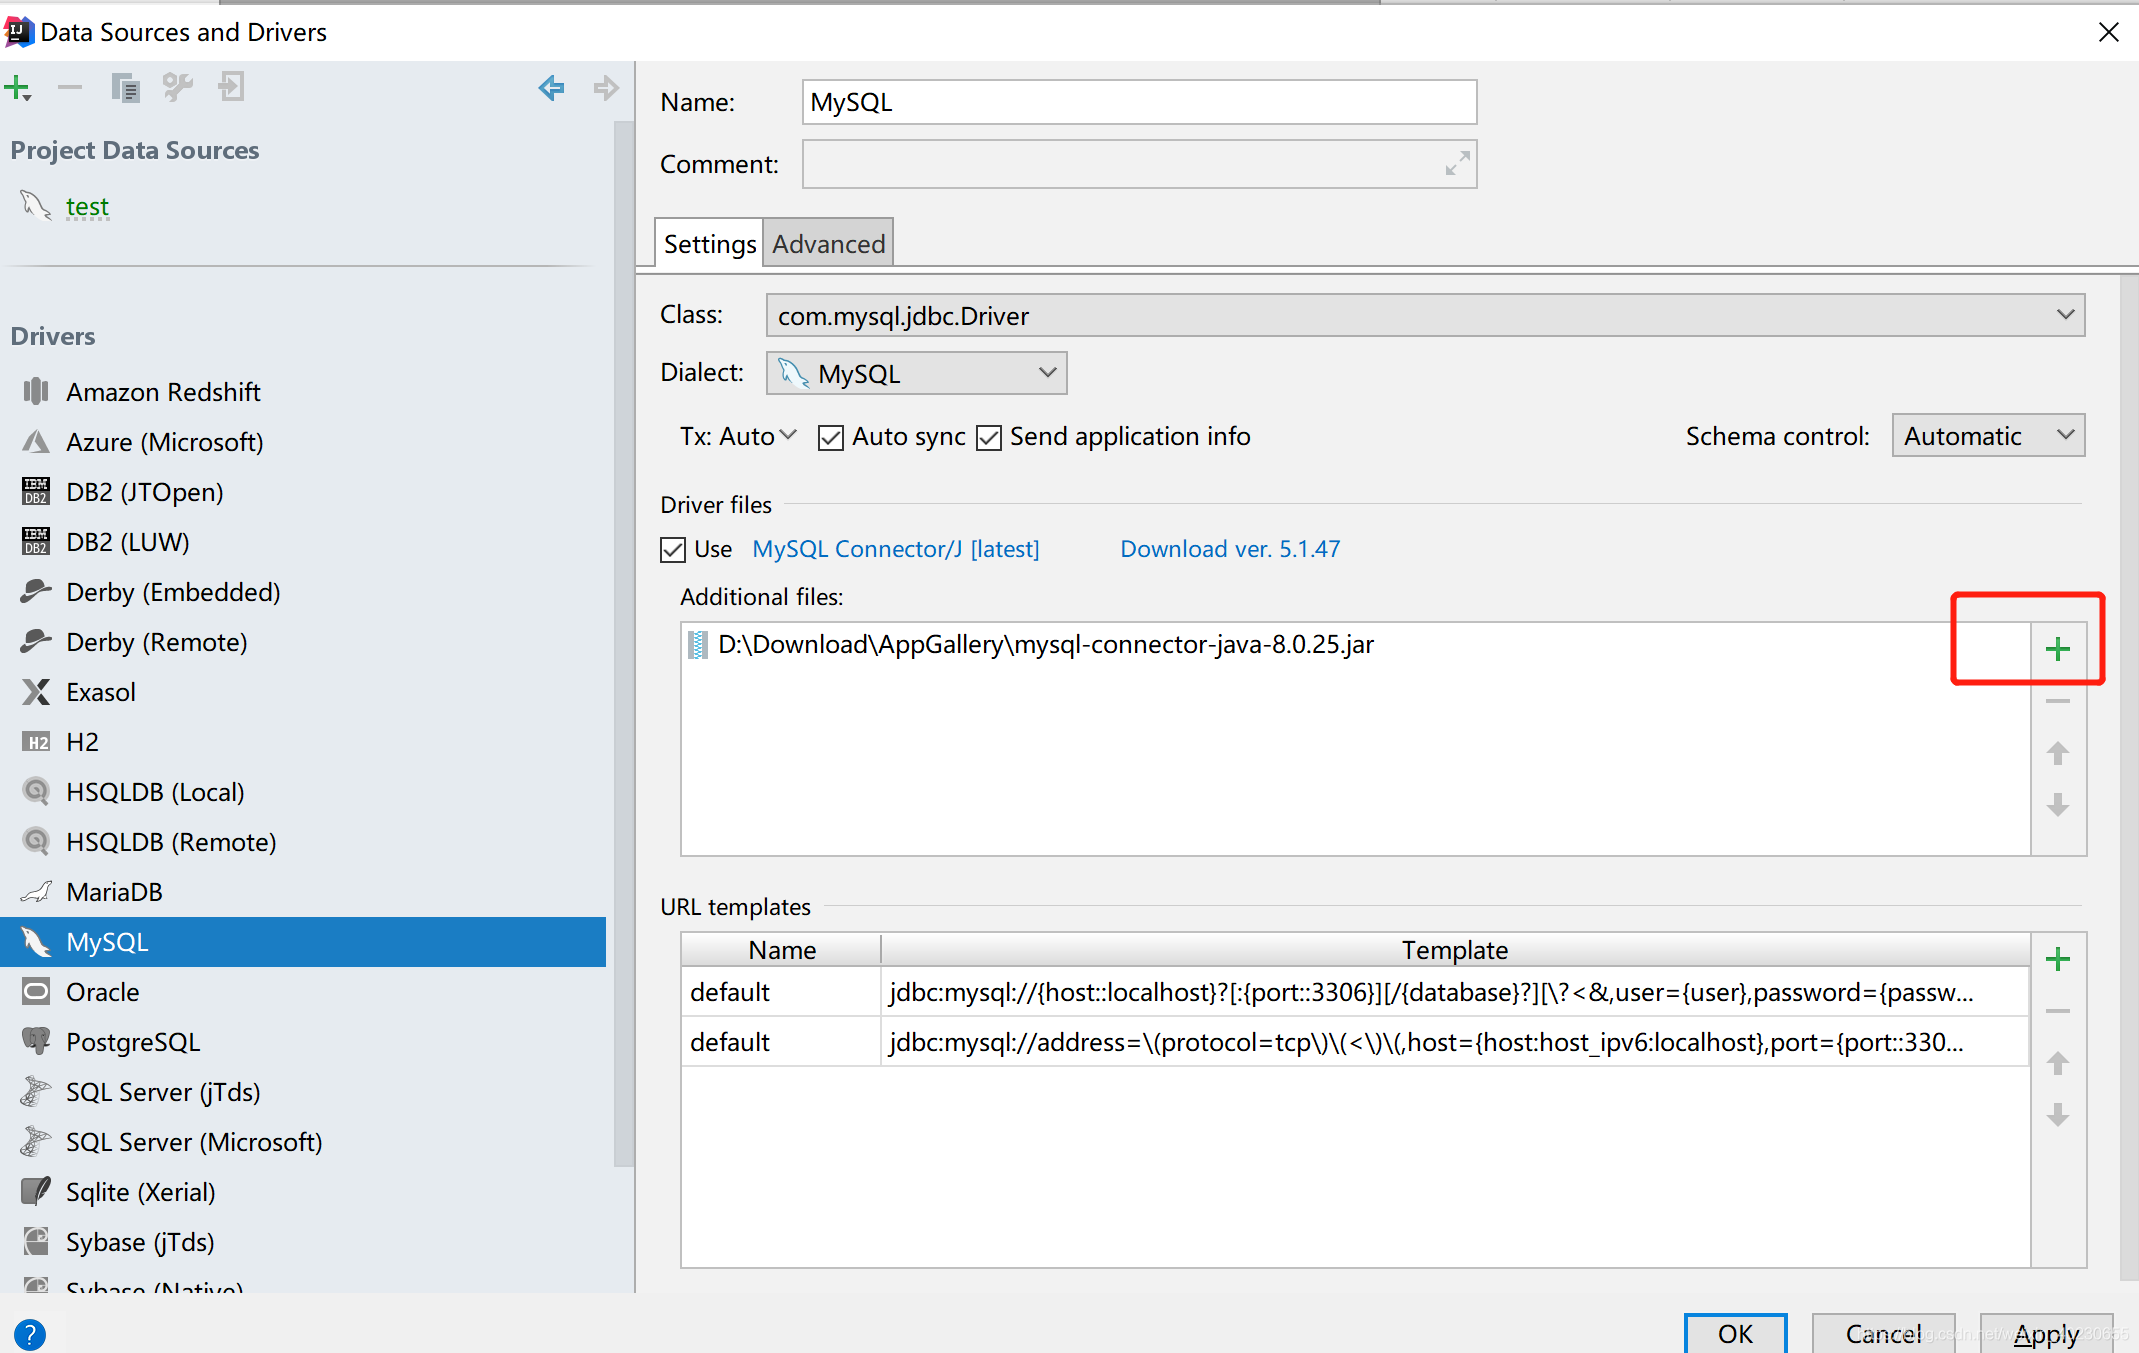Viewport: 2139px width, 1353px height.
Task: Select mysql-connector-java-8.0.25.jar file entry
Action: click(1356, 645)
